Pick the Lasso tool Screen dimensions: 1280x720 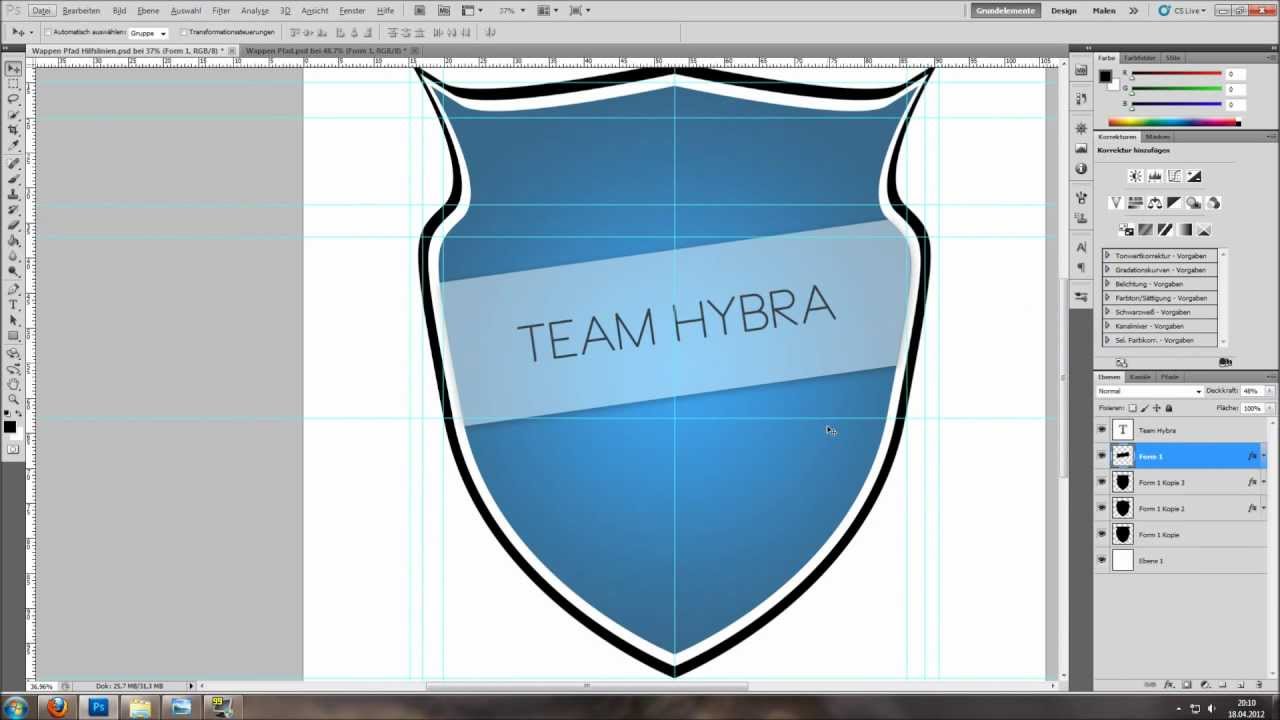pyautogui.click(x=13, y=99)
